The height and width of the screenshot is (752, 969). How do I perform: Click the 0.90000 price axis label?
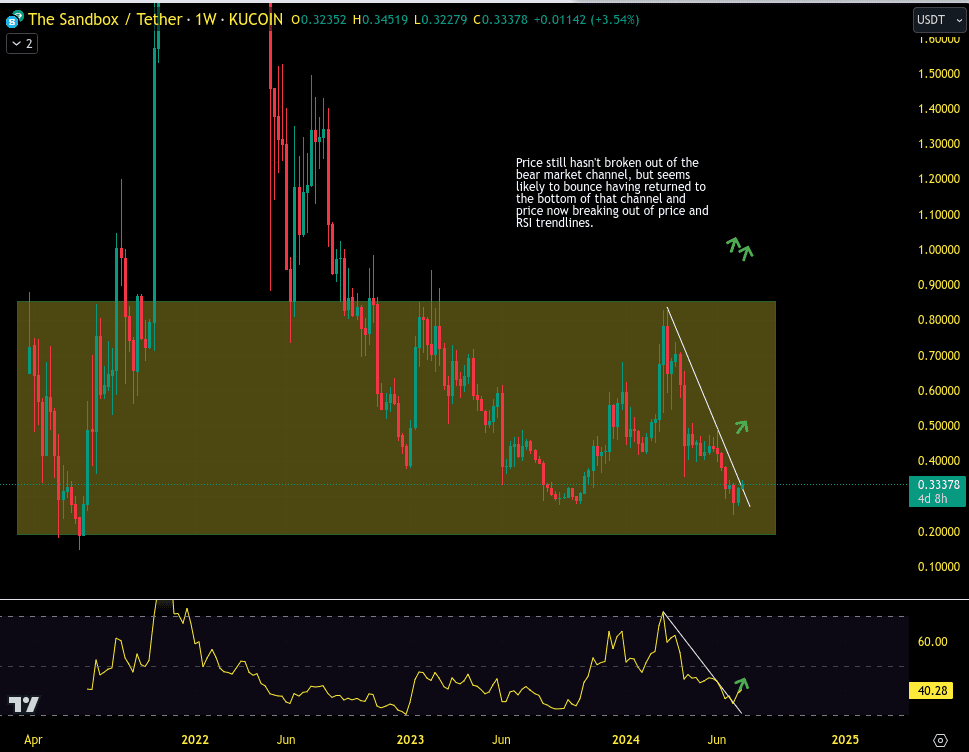point(939,285)
